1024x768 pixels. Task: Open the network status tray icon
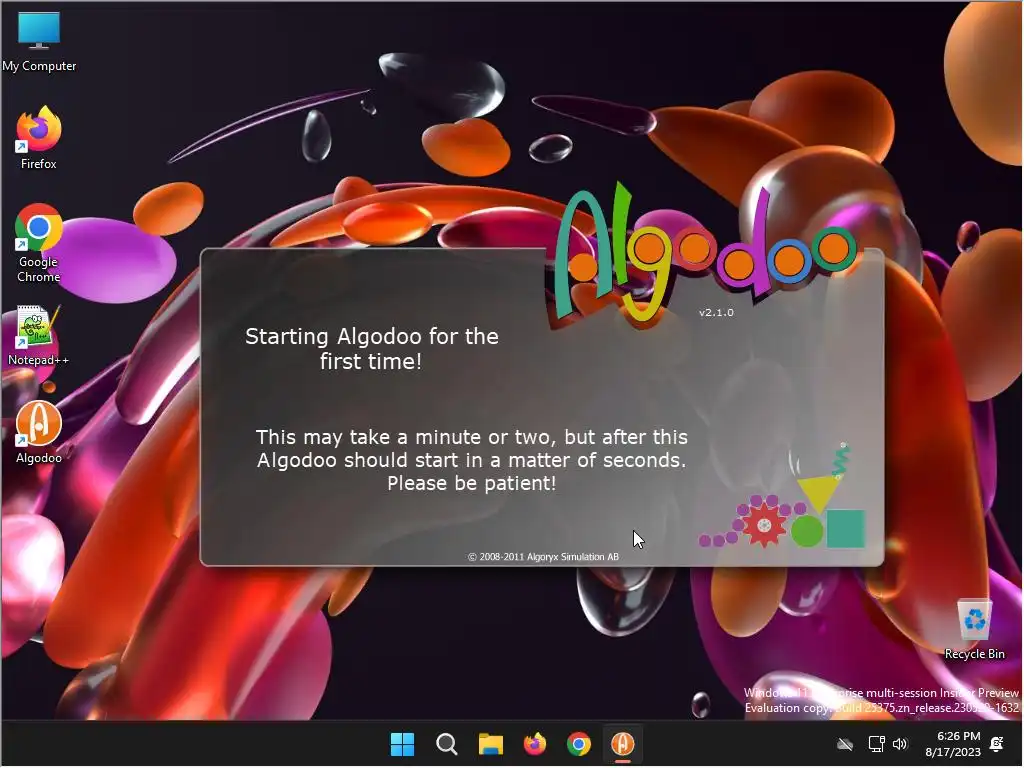(x=876, y=744)
